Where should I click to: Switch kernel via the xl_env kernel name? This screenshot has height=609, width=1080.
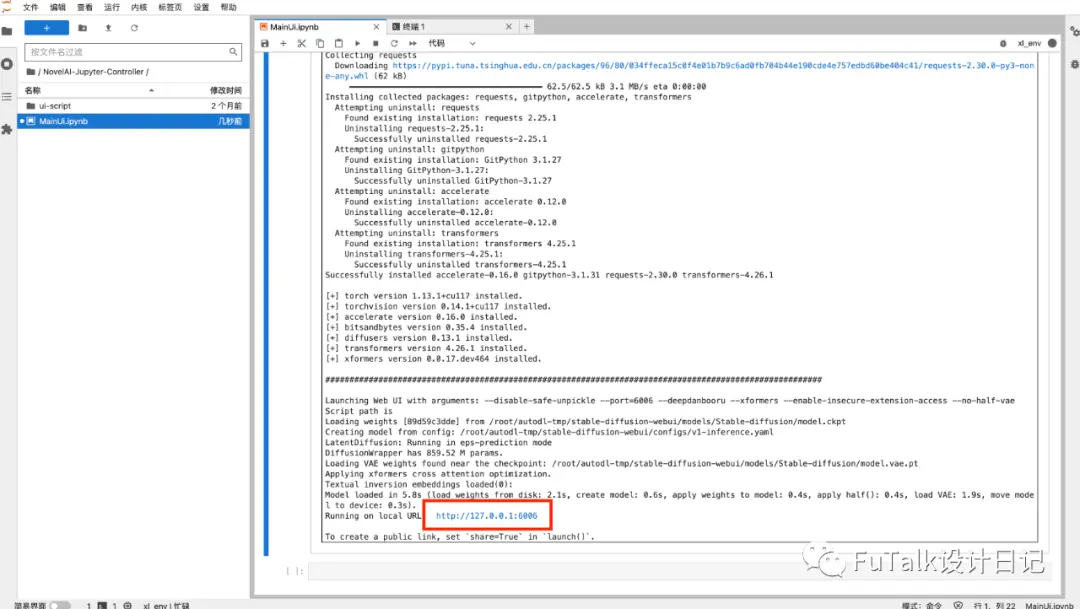(x=1029, y=43)
